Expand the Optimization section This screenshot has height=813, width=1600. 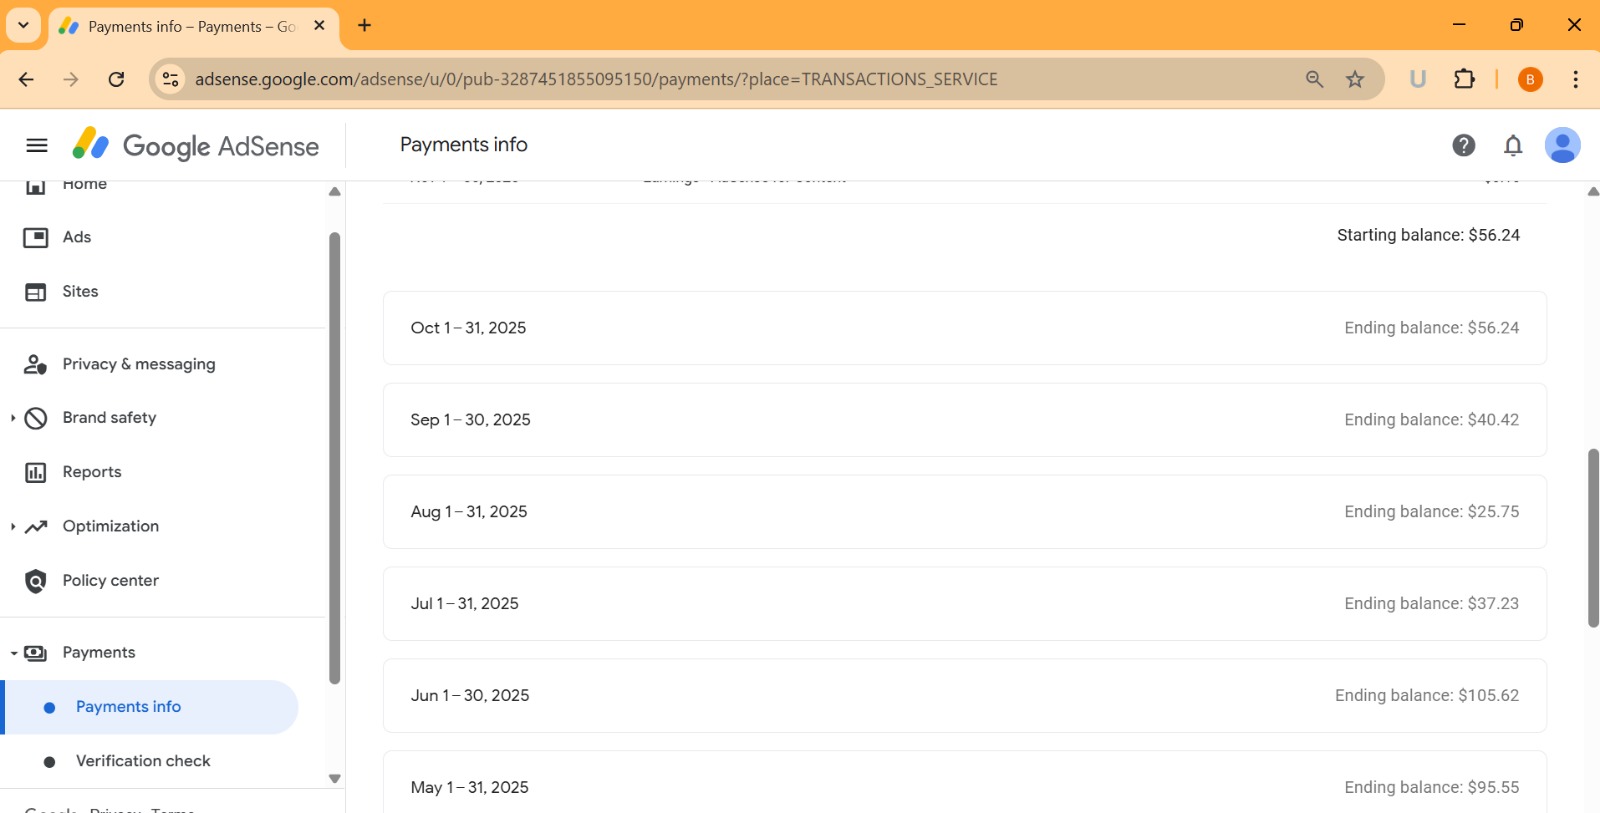point(13,527)
